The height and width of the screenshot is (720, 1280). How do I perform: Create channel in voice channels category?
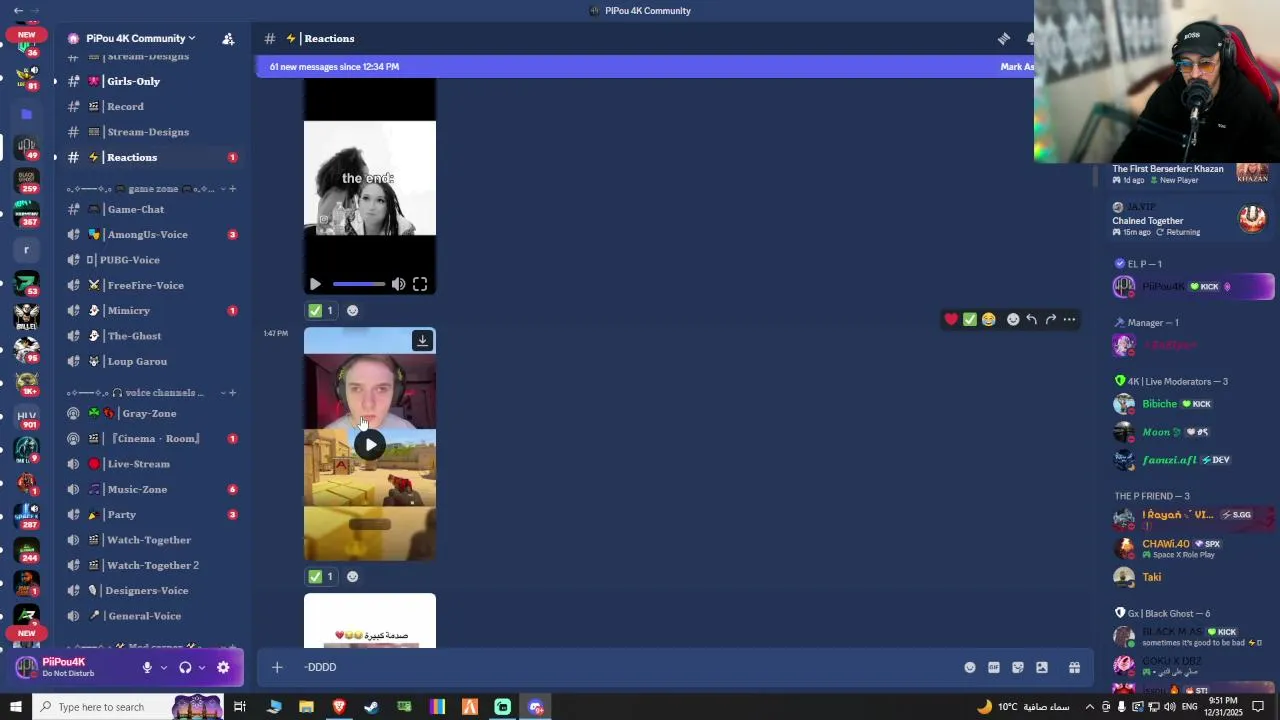click(x=233, y=393)
